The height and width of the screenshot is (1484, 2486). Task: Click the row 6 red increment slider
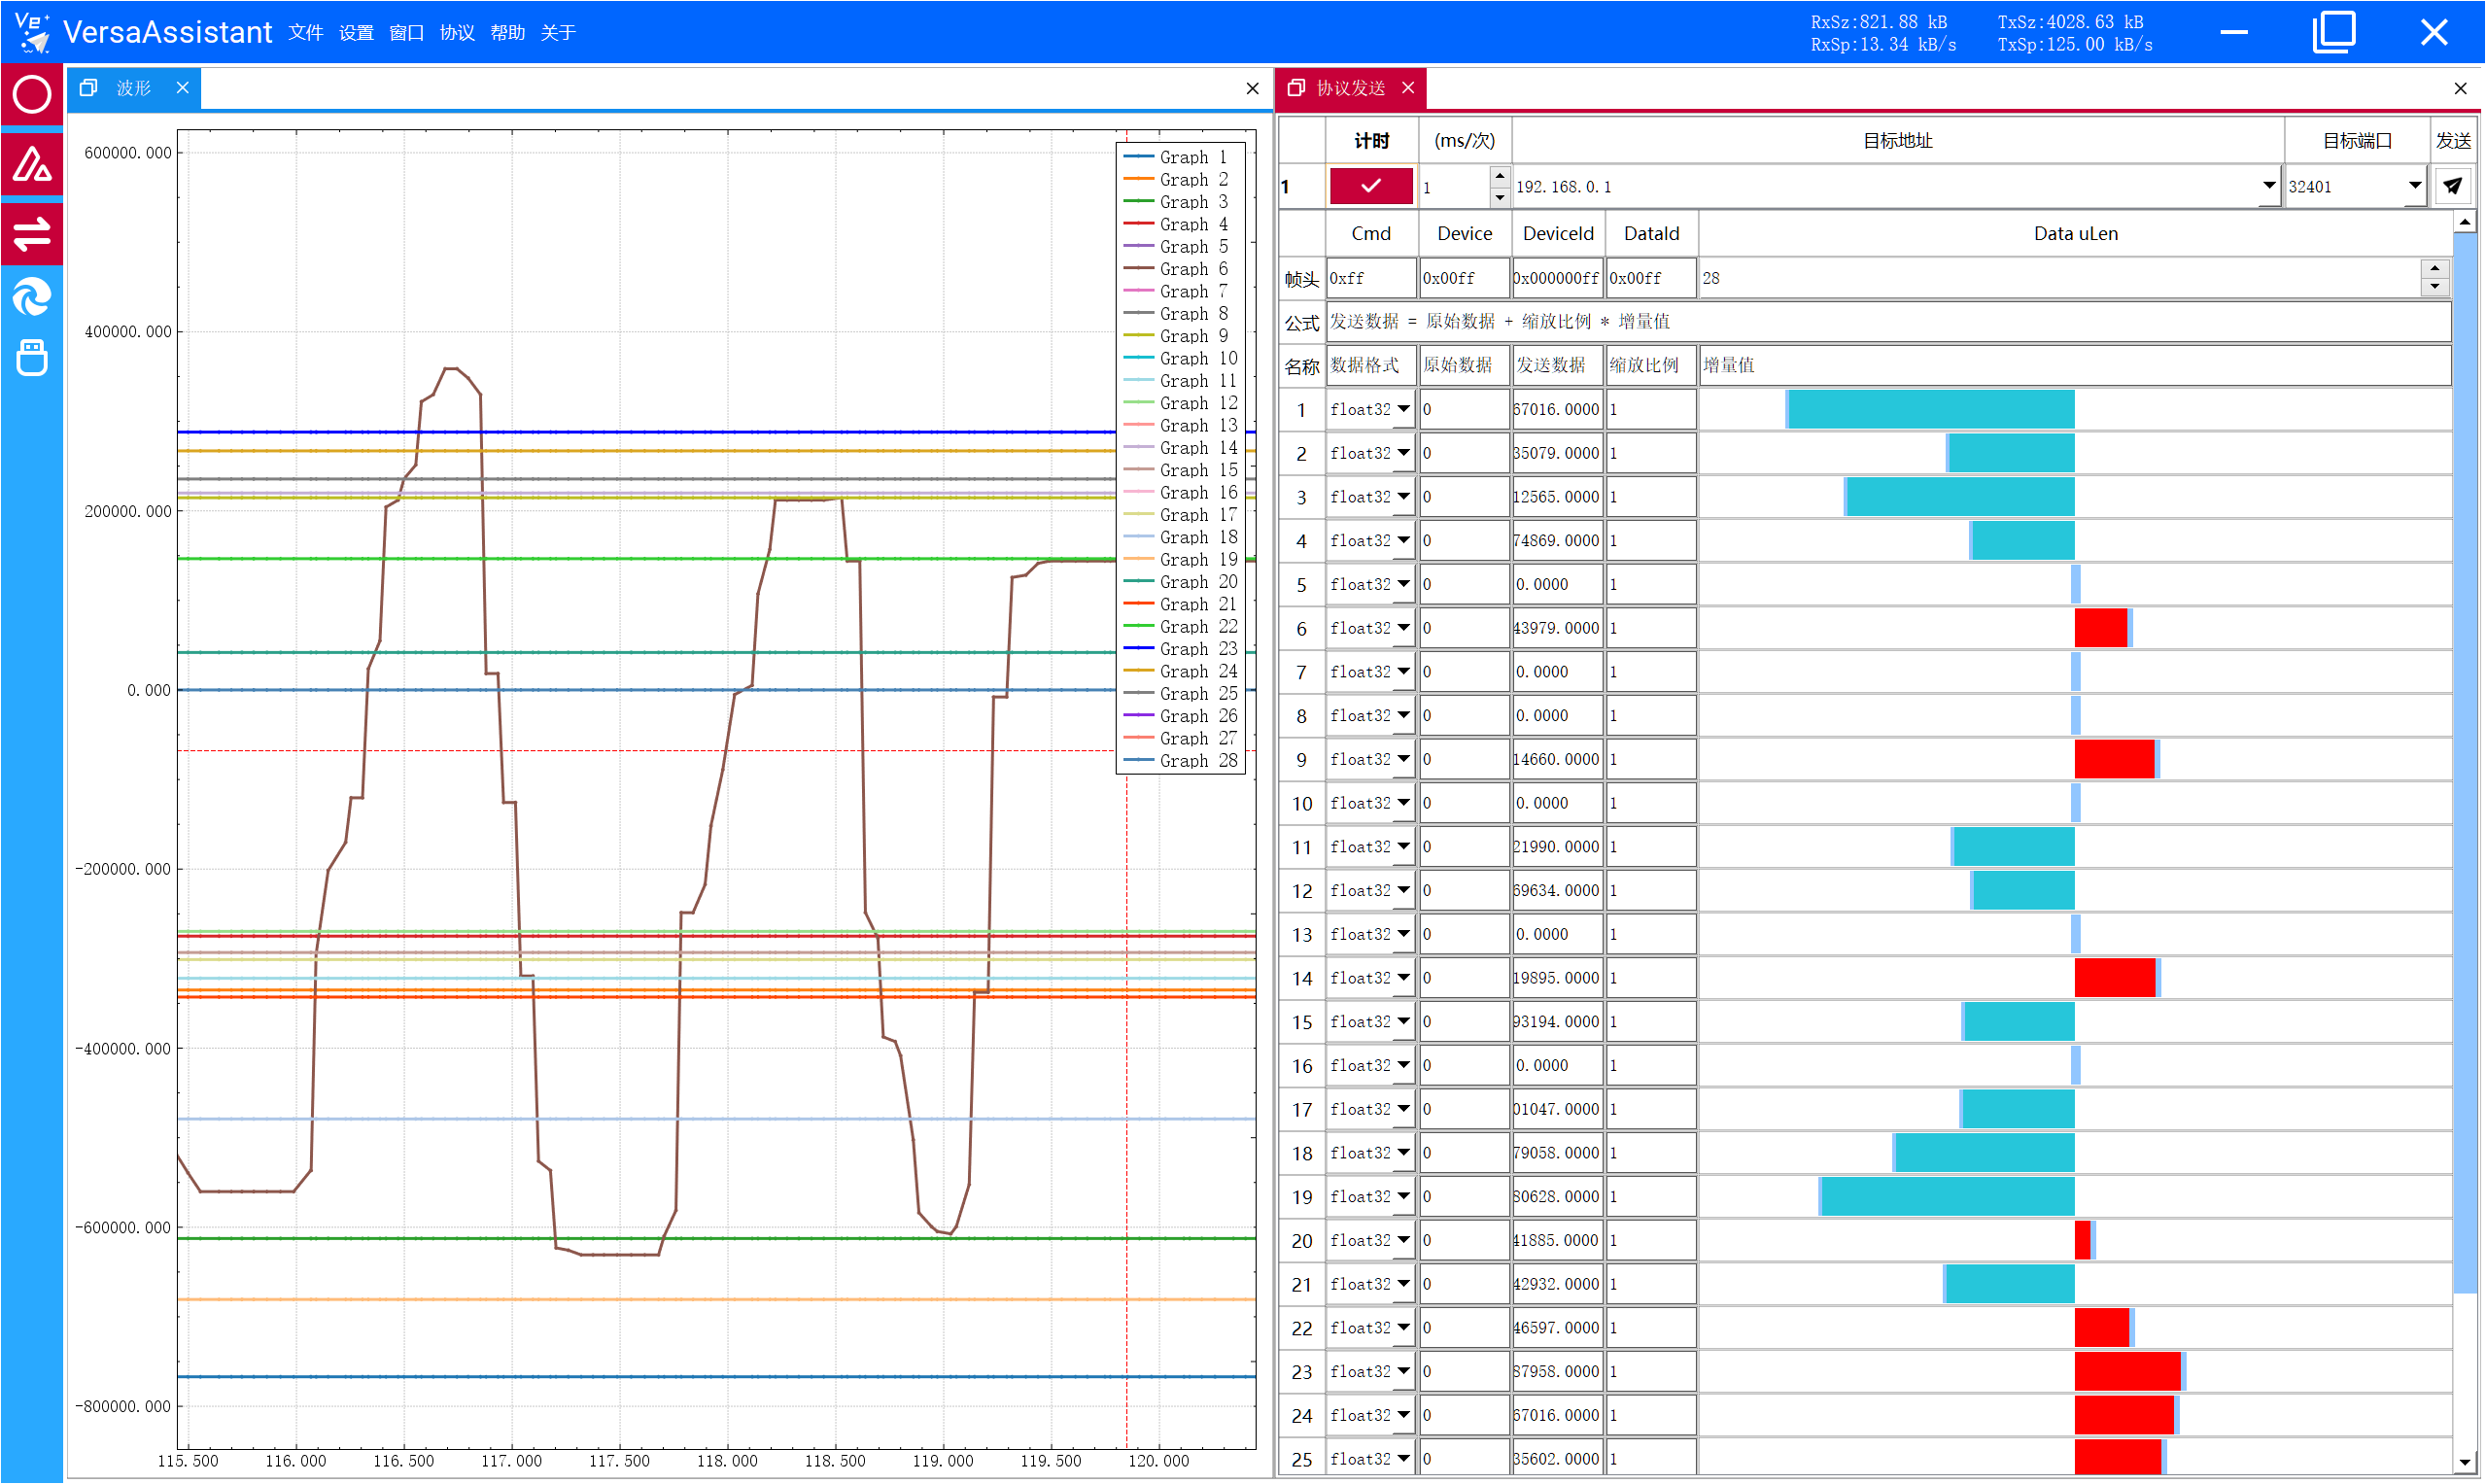2075,629
